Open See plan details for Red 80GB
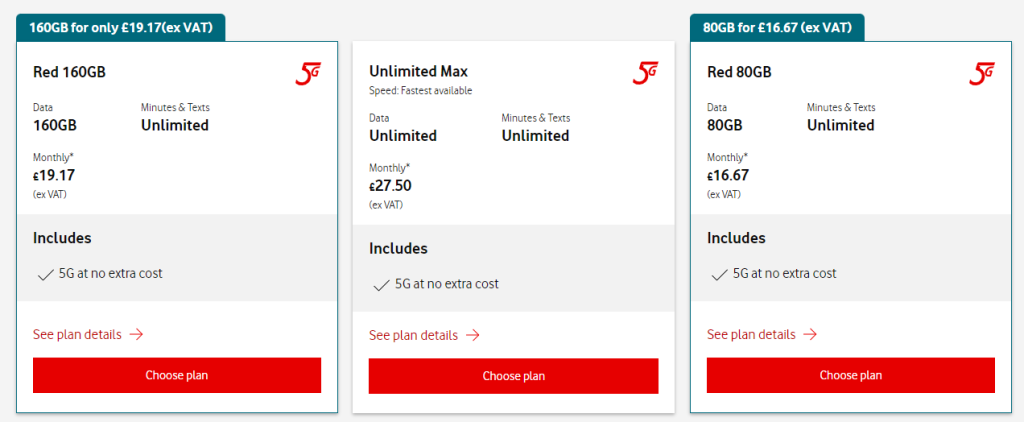The width and height of the screenshot is (1024, 422). coord(751,335)
